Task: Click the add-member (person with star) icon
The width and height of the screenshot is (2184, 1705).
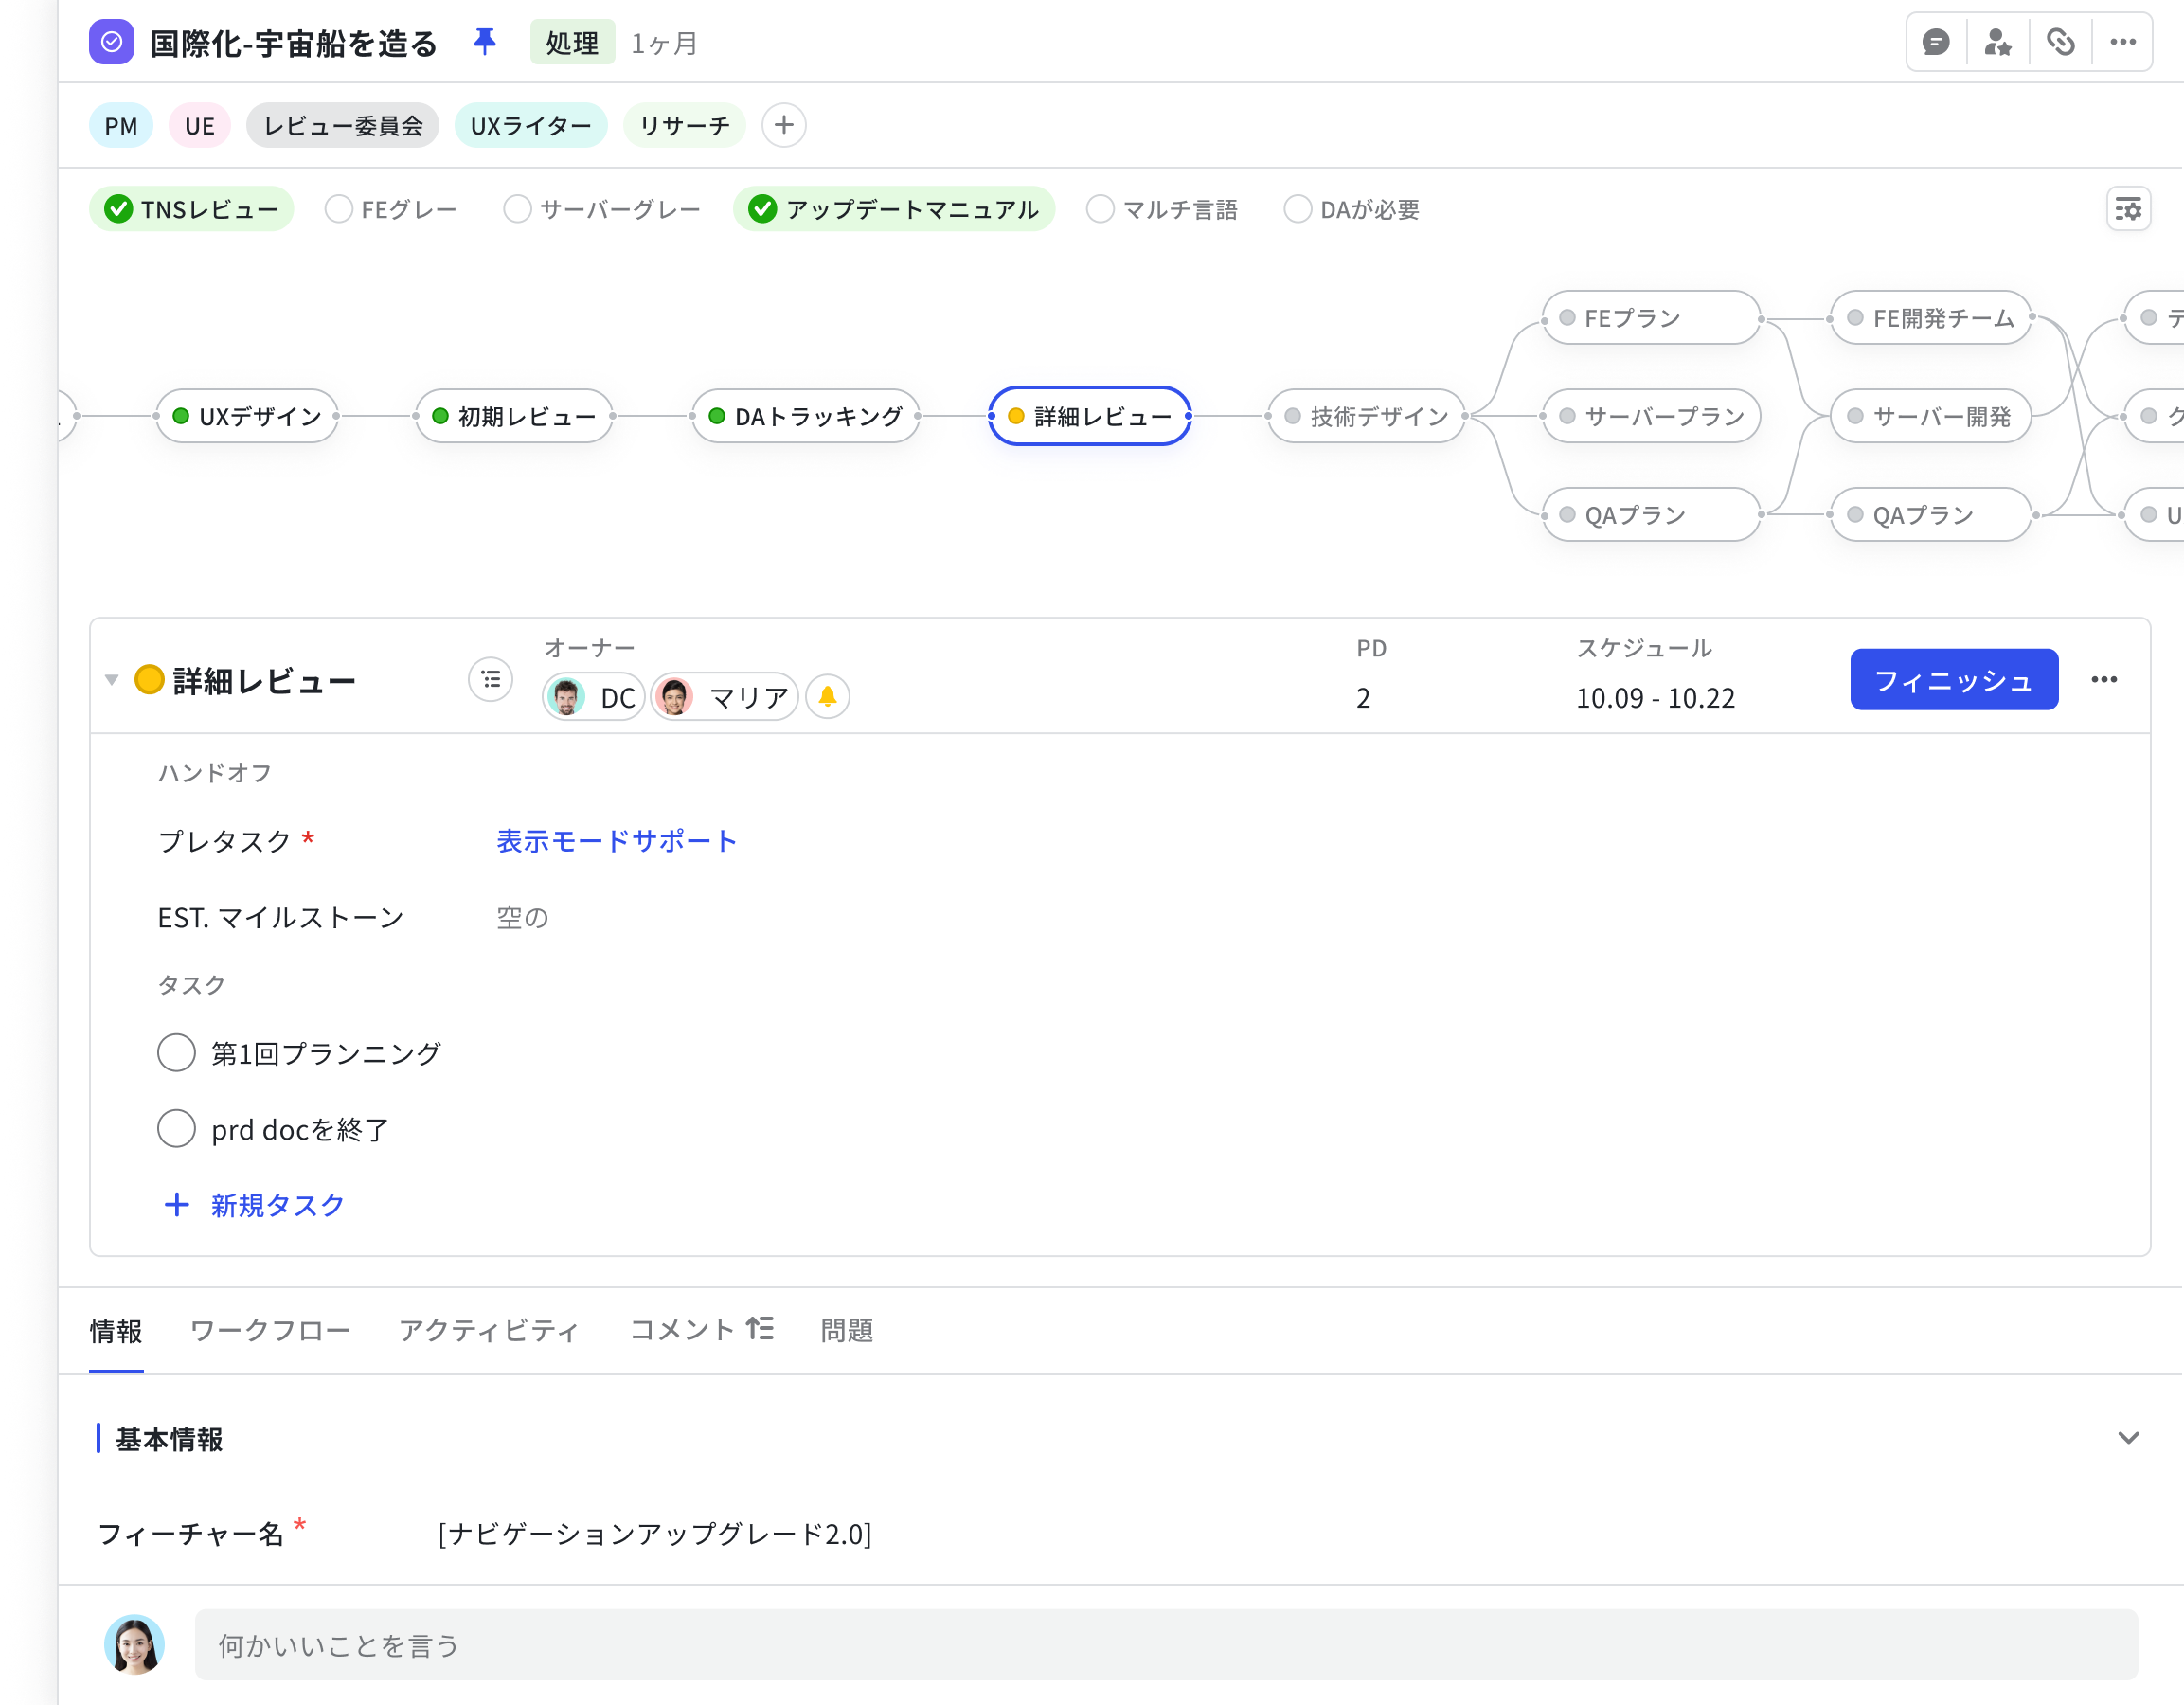Action: coord(1998,42)
